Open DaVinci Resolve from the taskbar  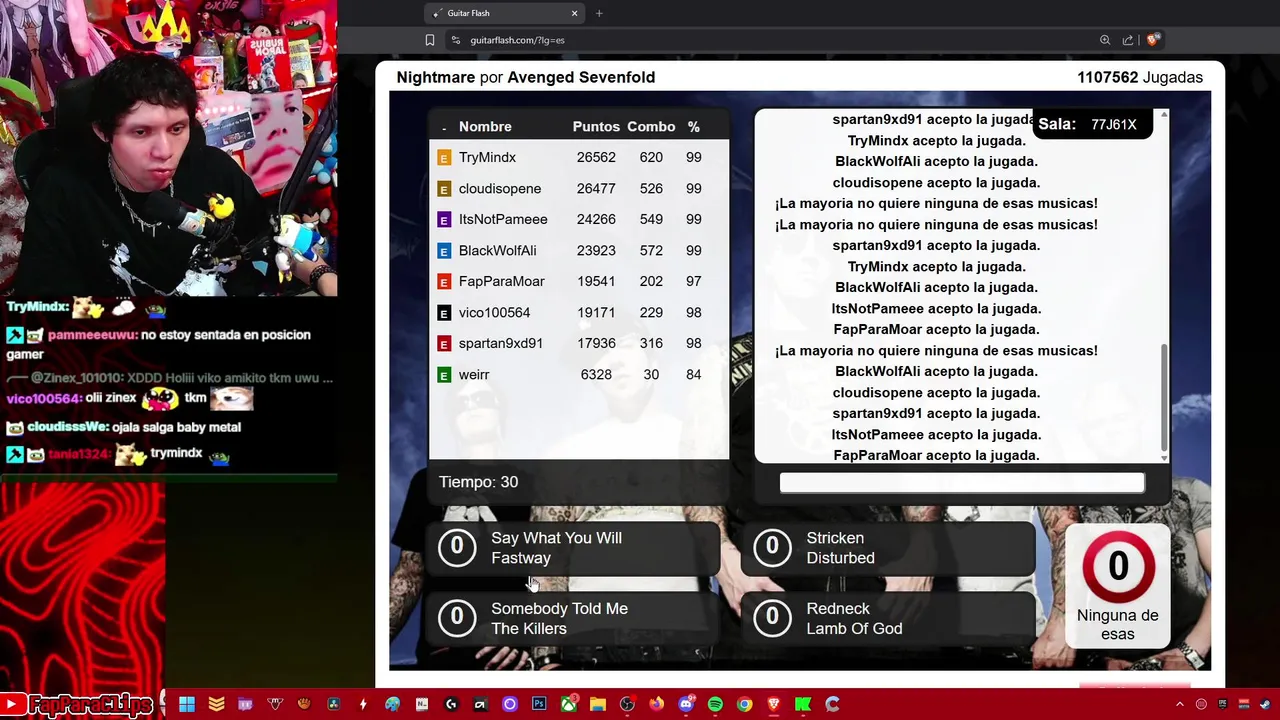(334, 704)
